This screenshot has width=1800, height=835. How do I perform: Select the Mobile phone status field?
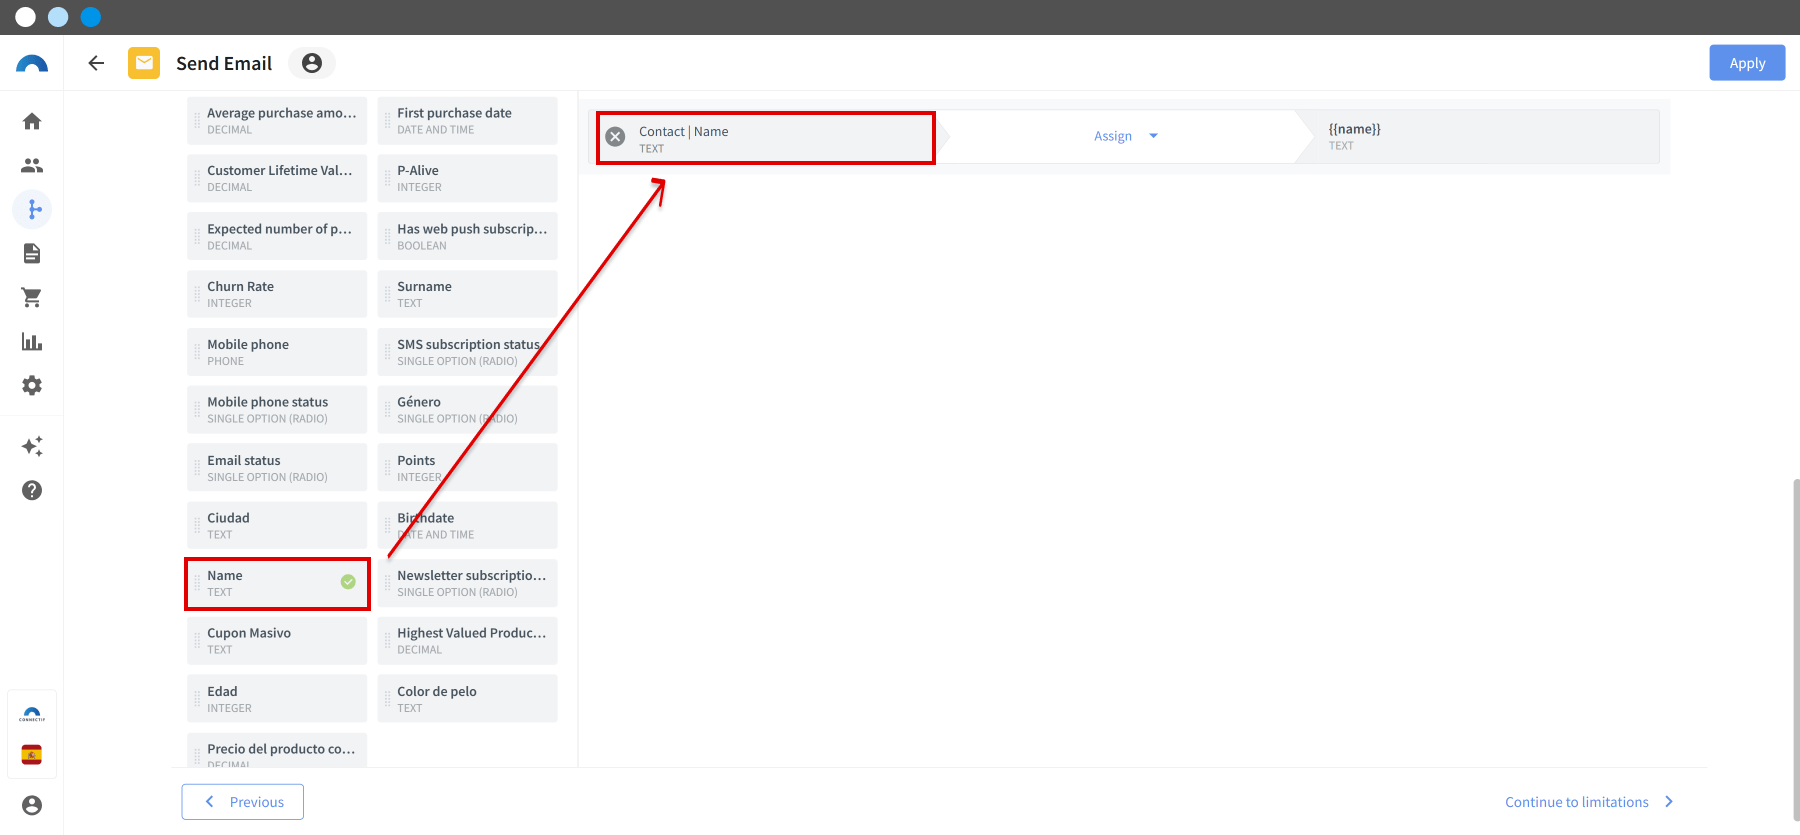277,410
